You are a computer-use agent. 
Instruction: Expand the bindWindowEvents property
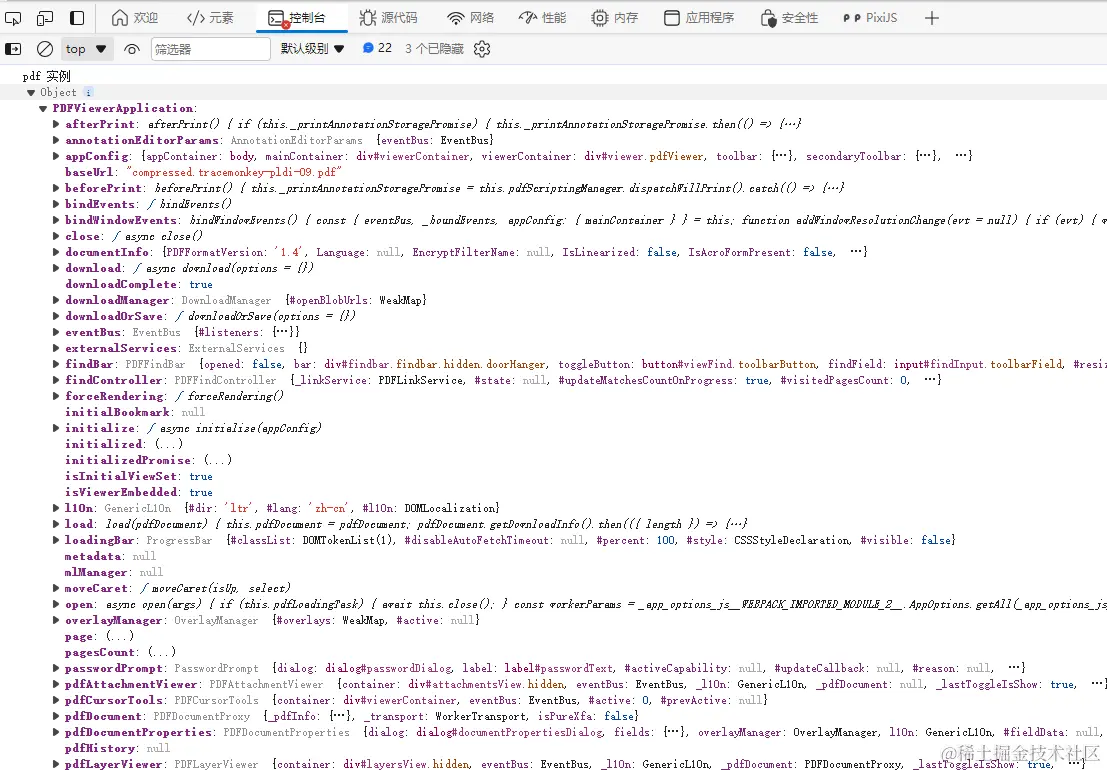pyautogui.click(x=56, y=220)
